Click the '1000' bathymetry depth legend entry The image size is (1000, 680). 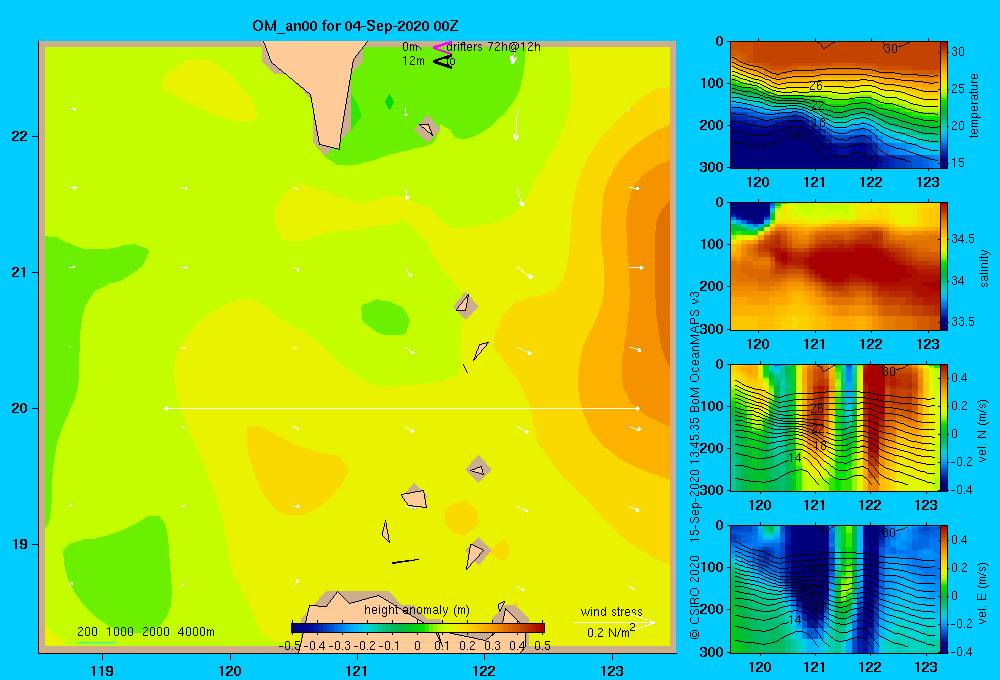[x=120, y=632]
